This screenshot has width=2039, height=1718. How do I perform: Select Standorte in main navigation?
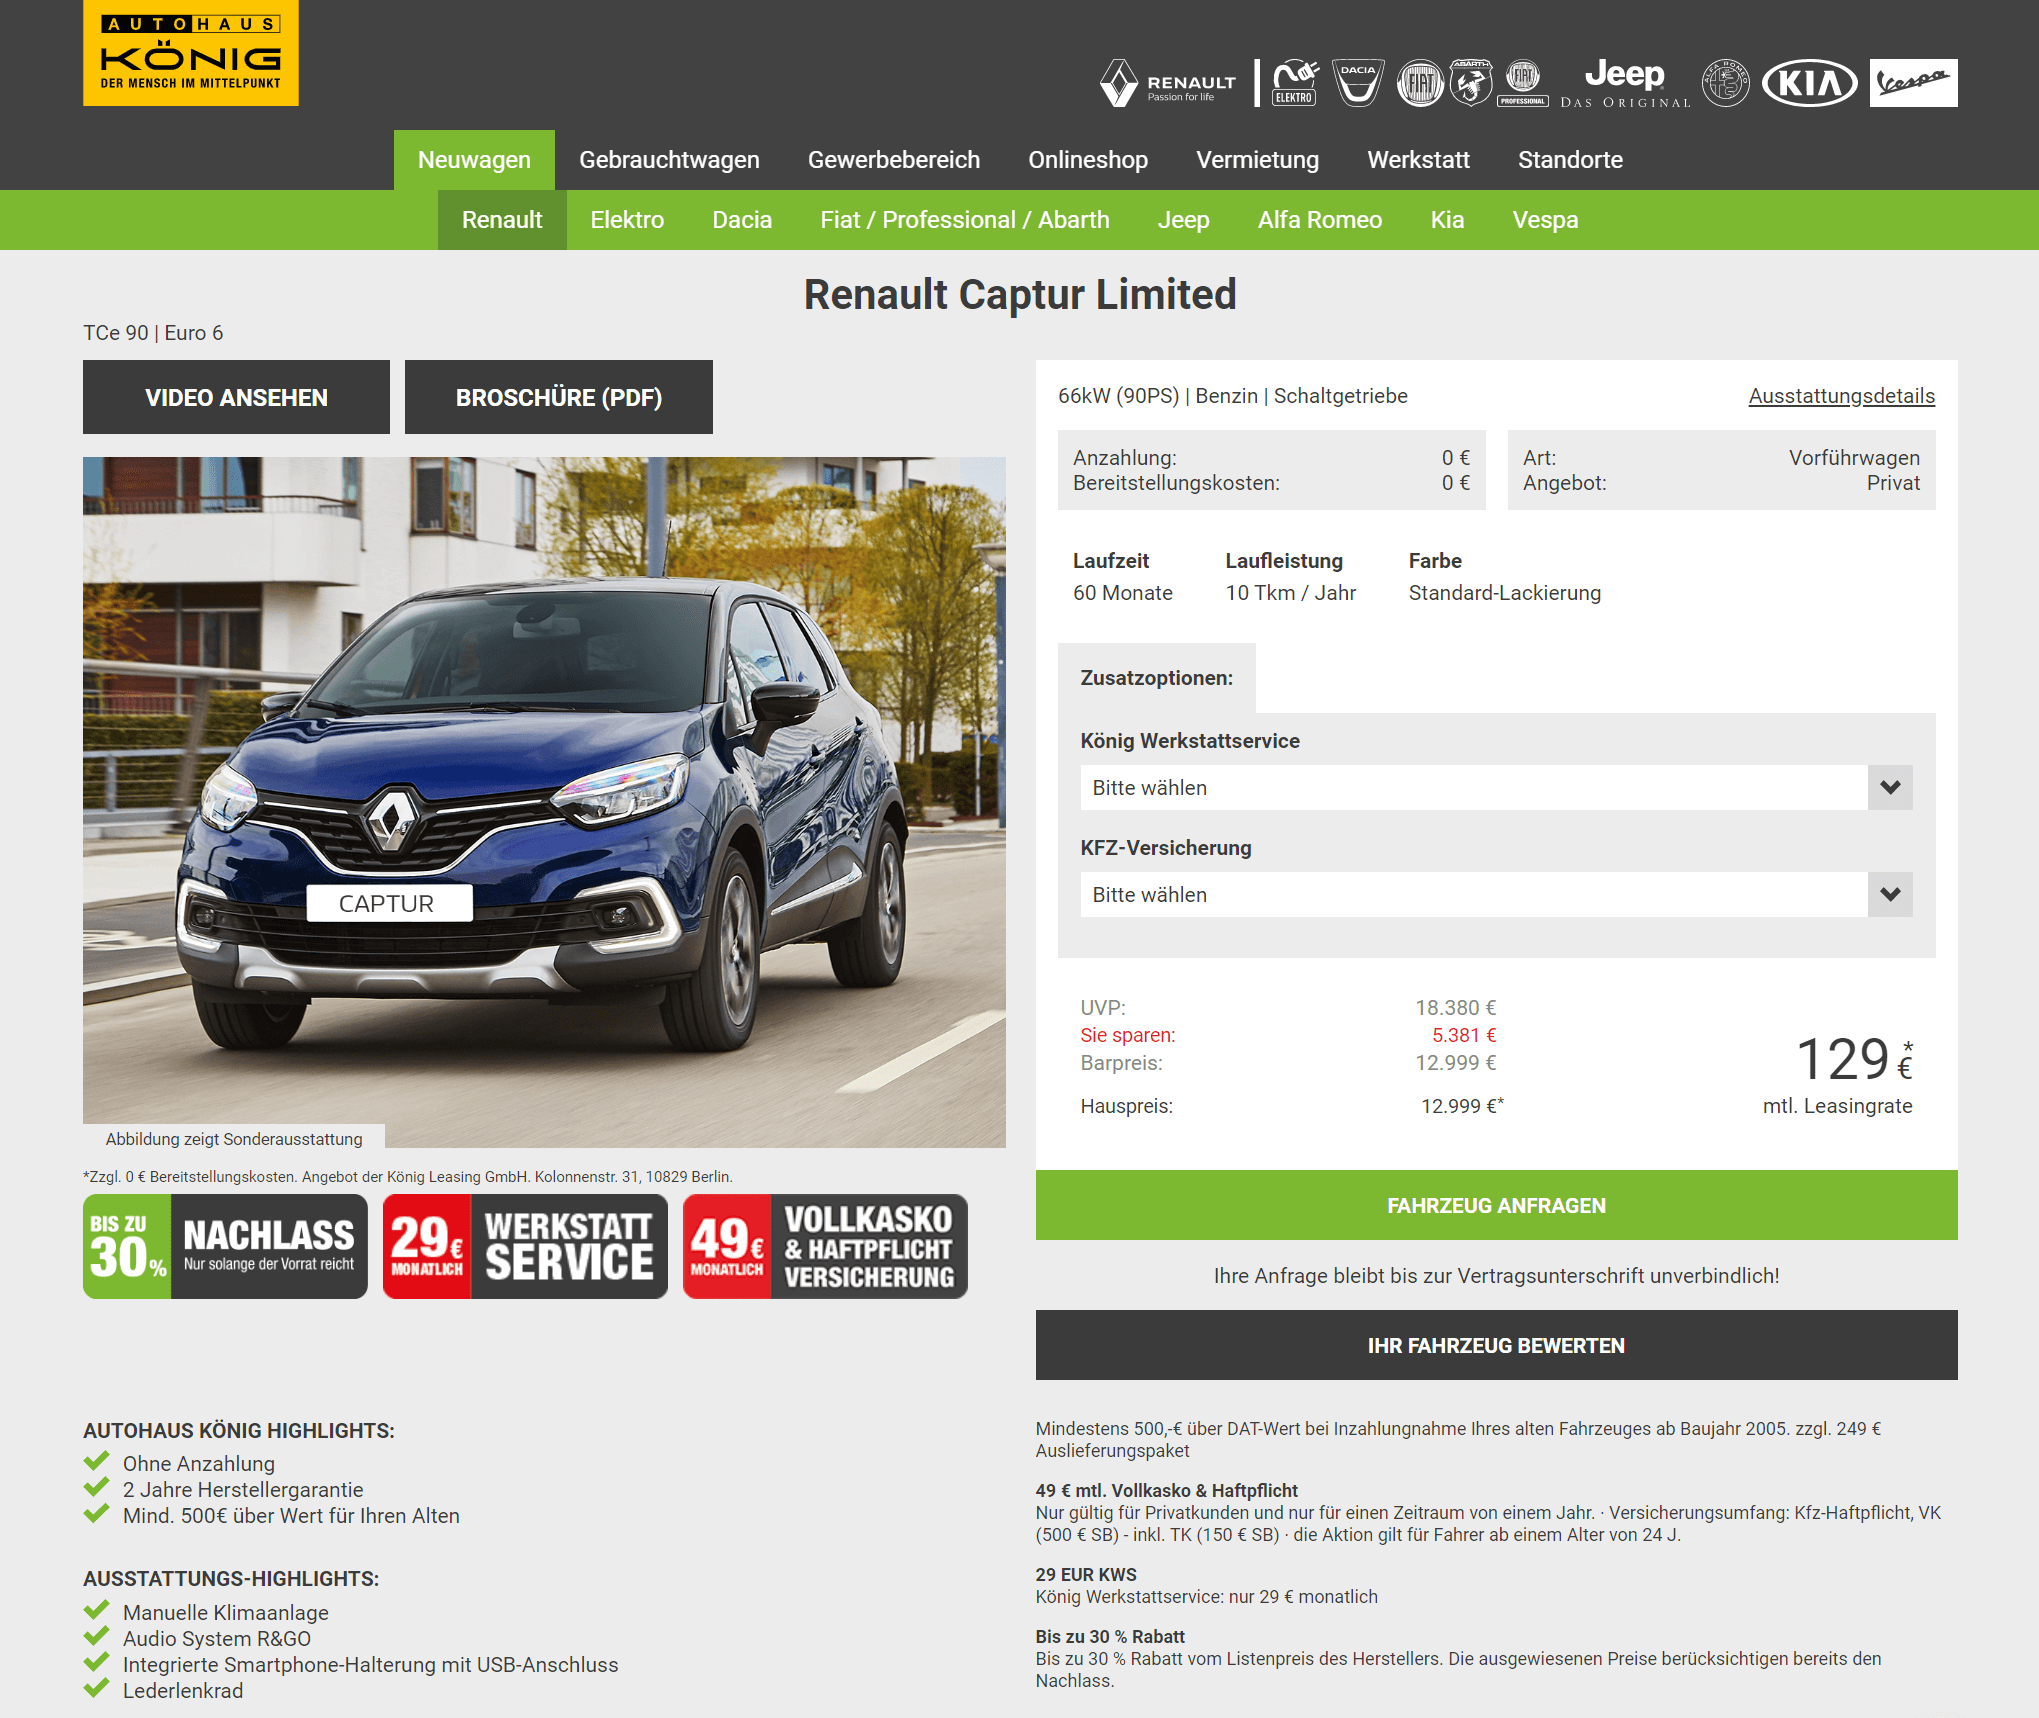[x=1570, y=160]
